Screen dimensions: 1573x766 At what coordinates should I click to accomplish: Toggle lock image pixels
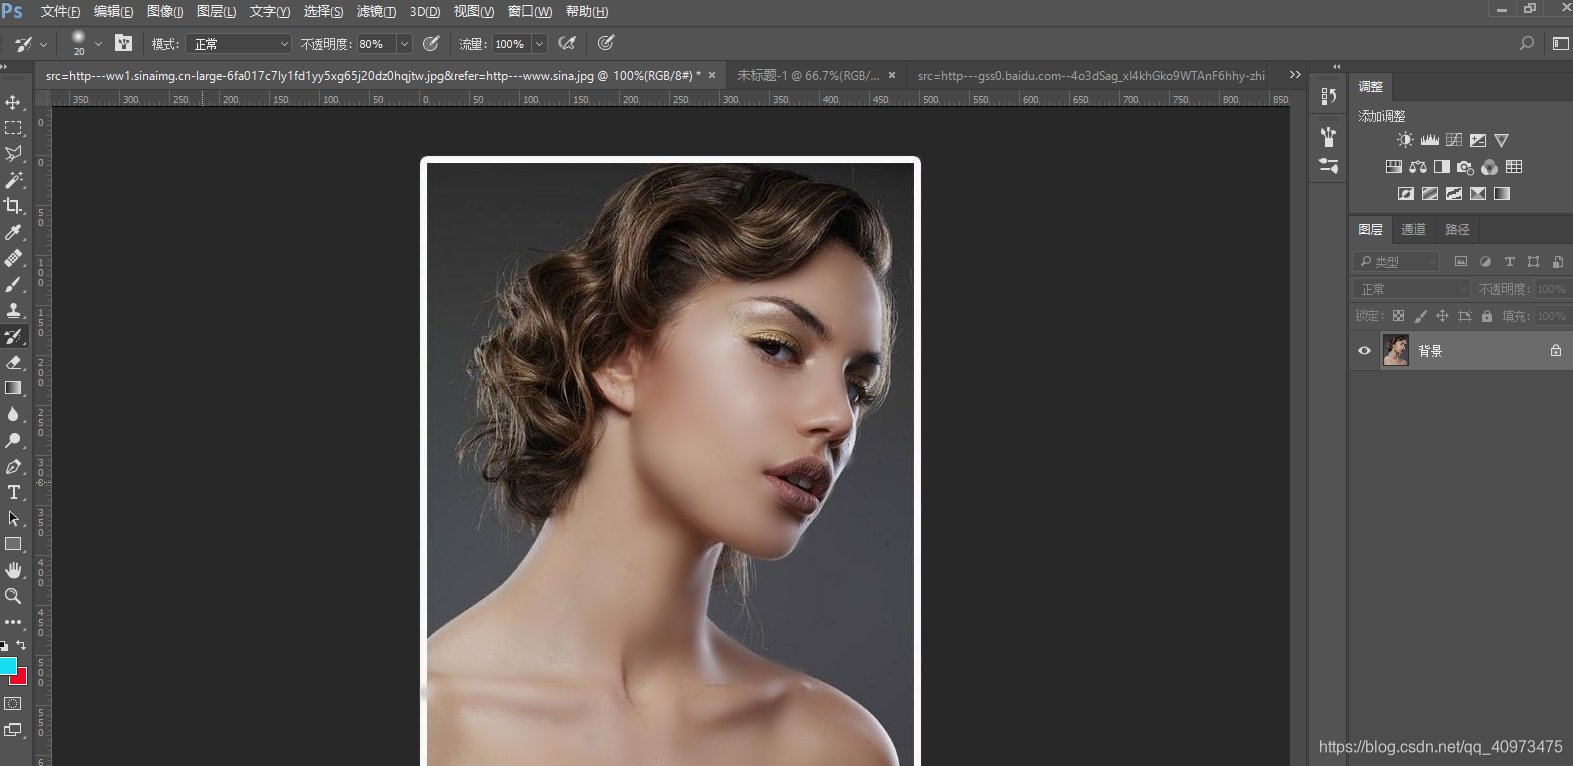[x=1420, y=316]
